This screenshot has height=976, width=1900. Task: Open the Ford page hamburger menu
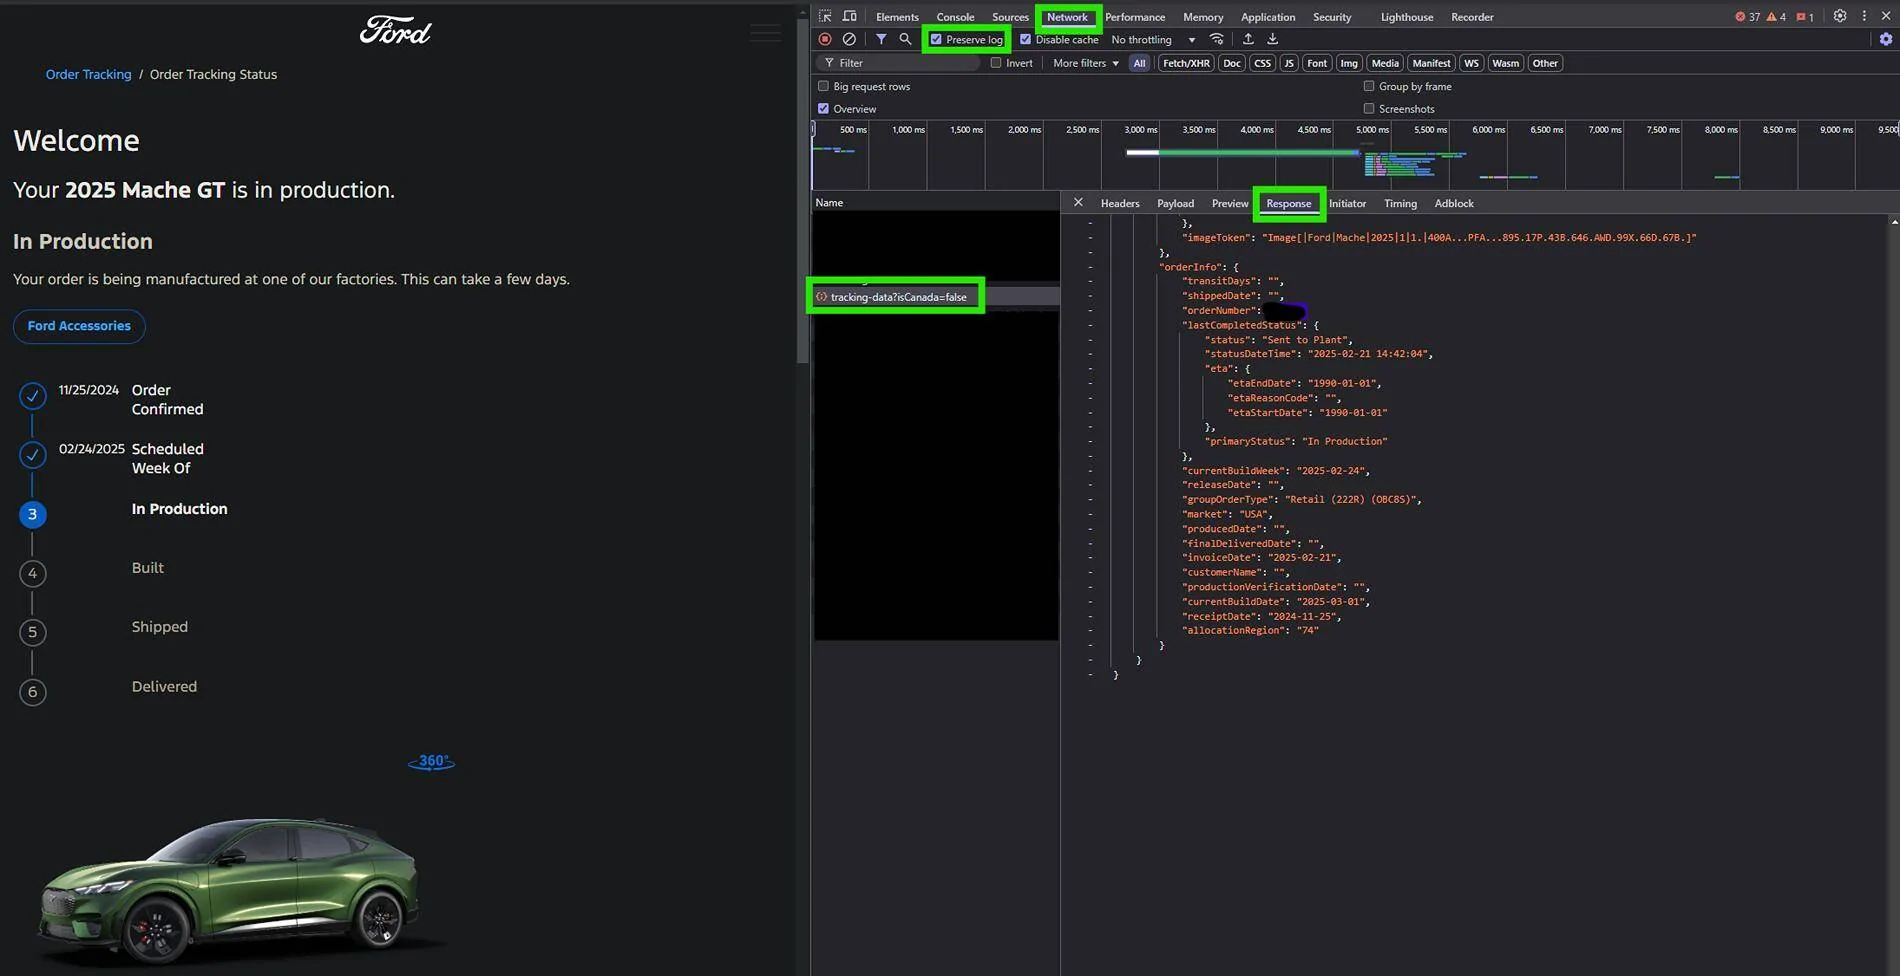(x=765, y=33)
